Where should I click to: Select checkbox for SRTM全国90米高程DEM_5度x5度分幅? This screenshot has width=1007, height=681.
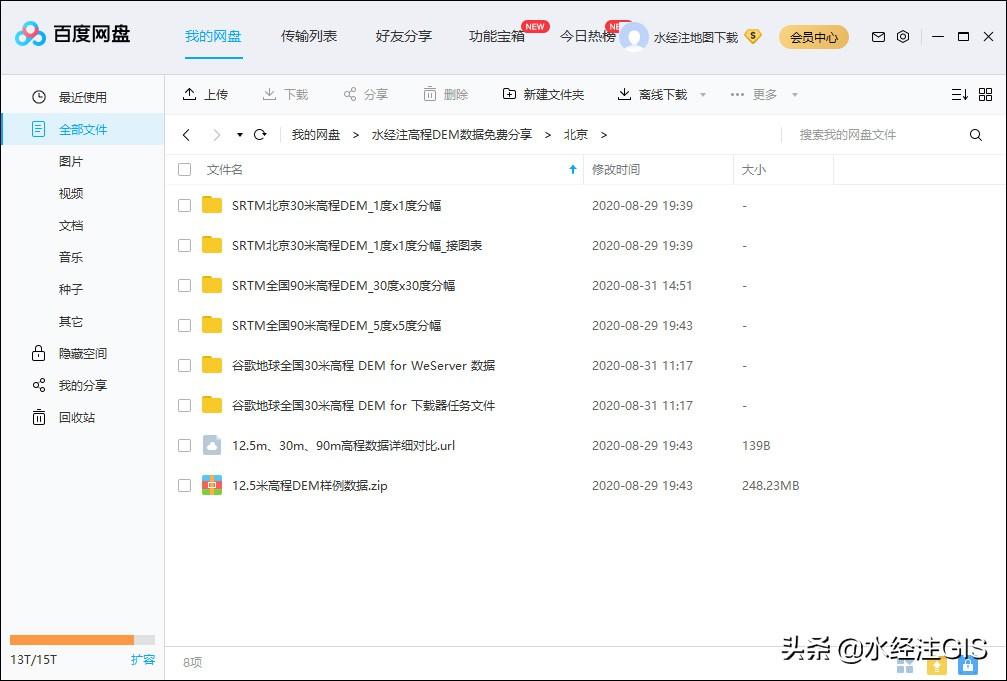click(184, 326)
